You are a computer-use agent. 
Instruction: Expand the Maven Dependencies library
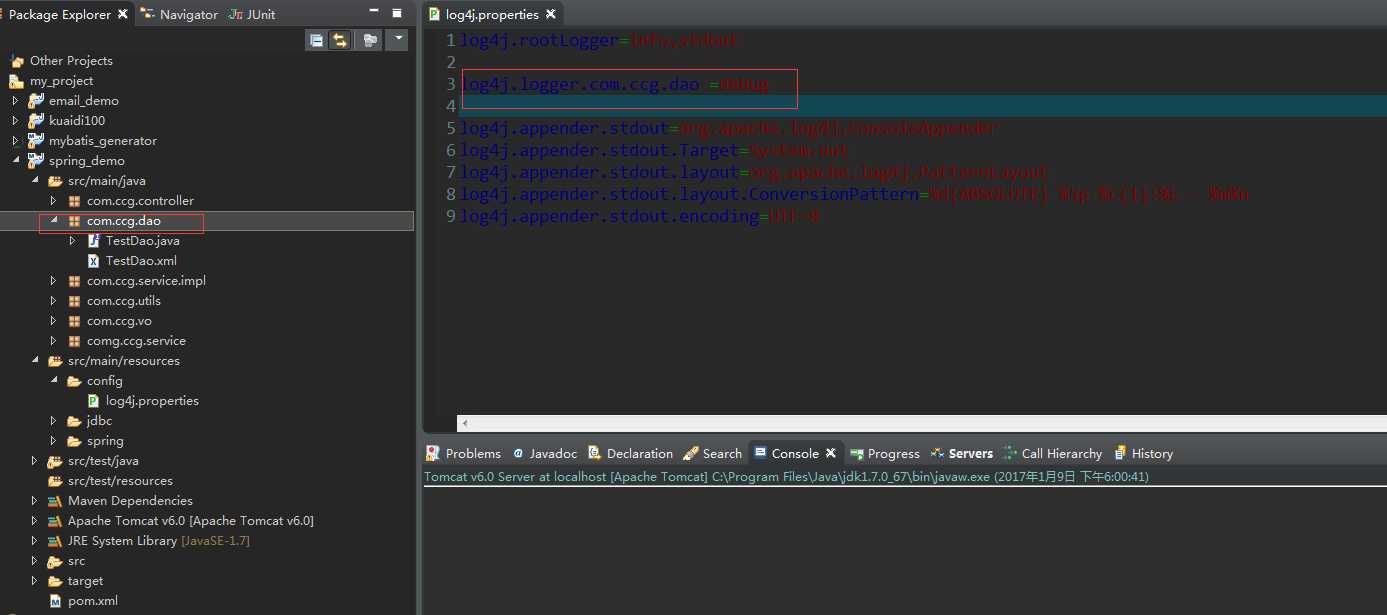point(35,500)
